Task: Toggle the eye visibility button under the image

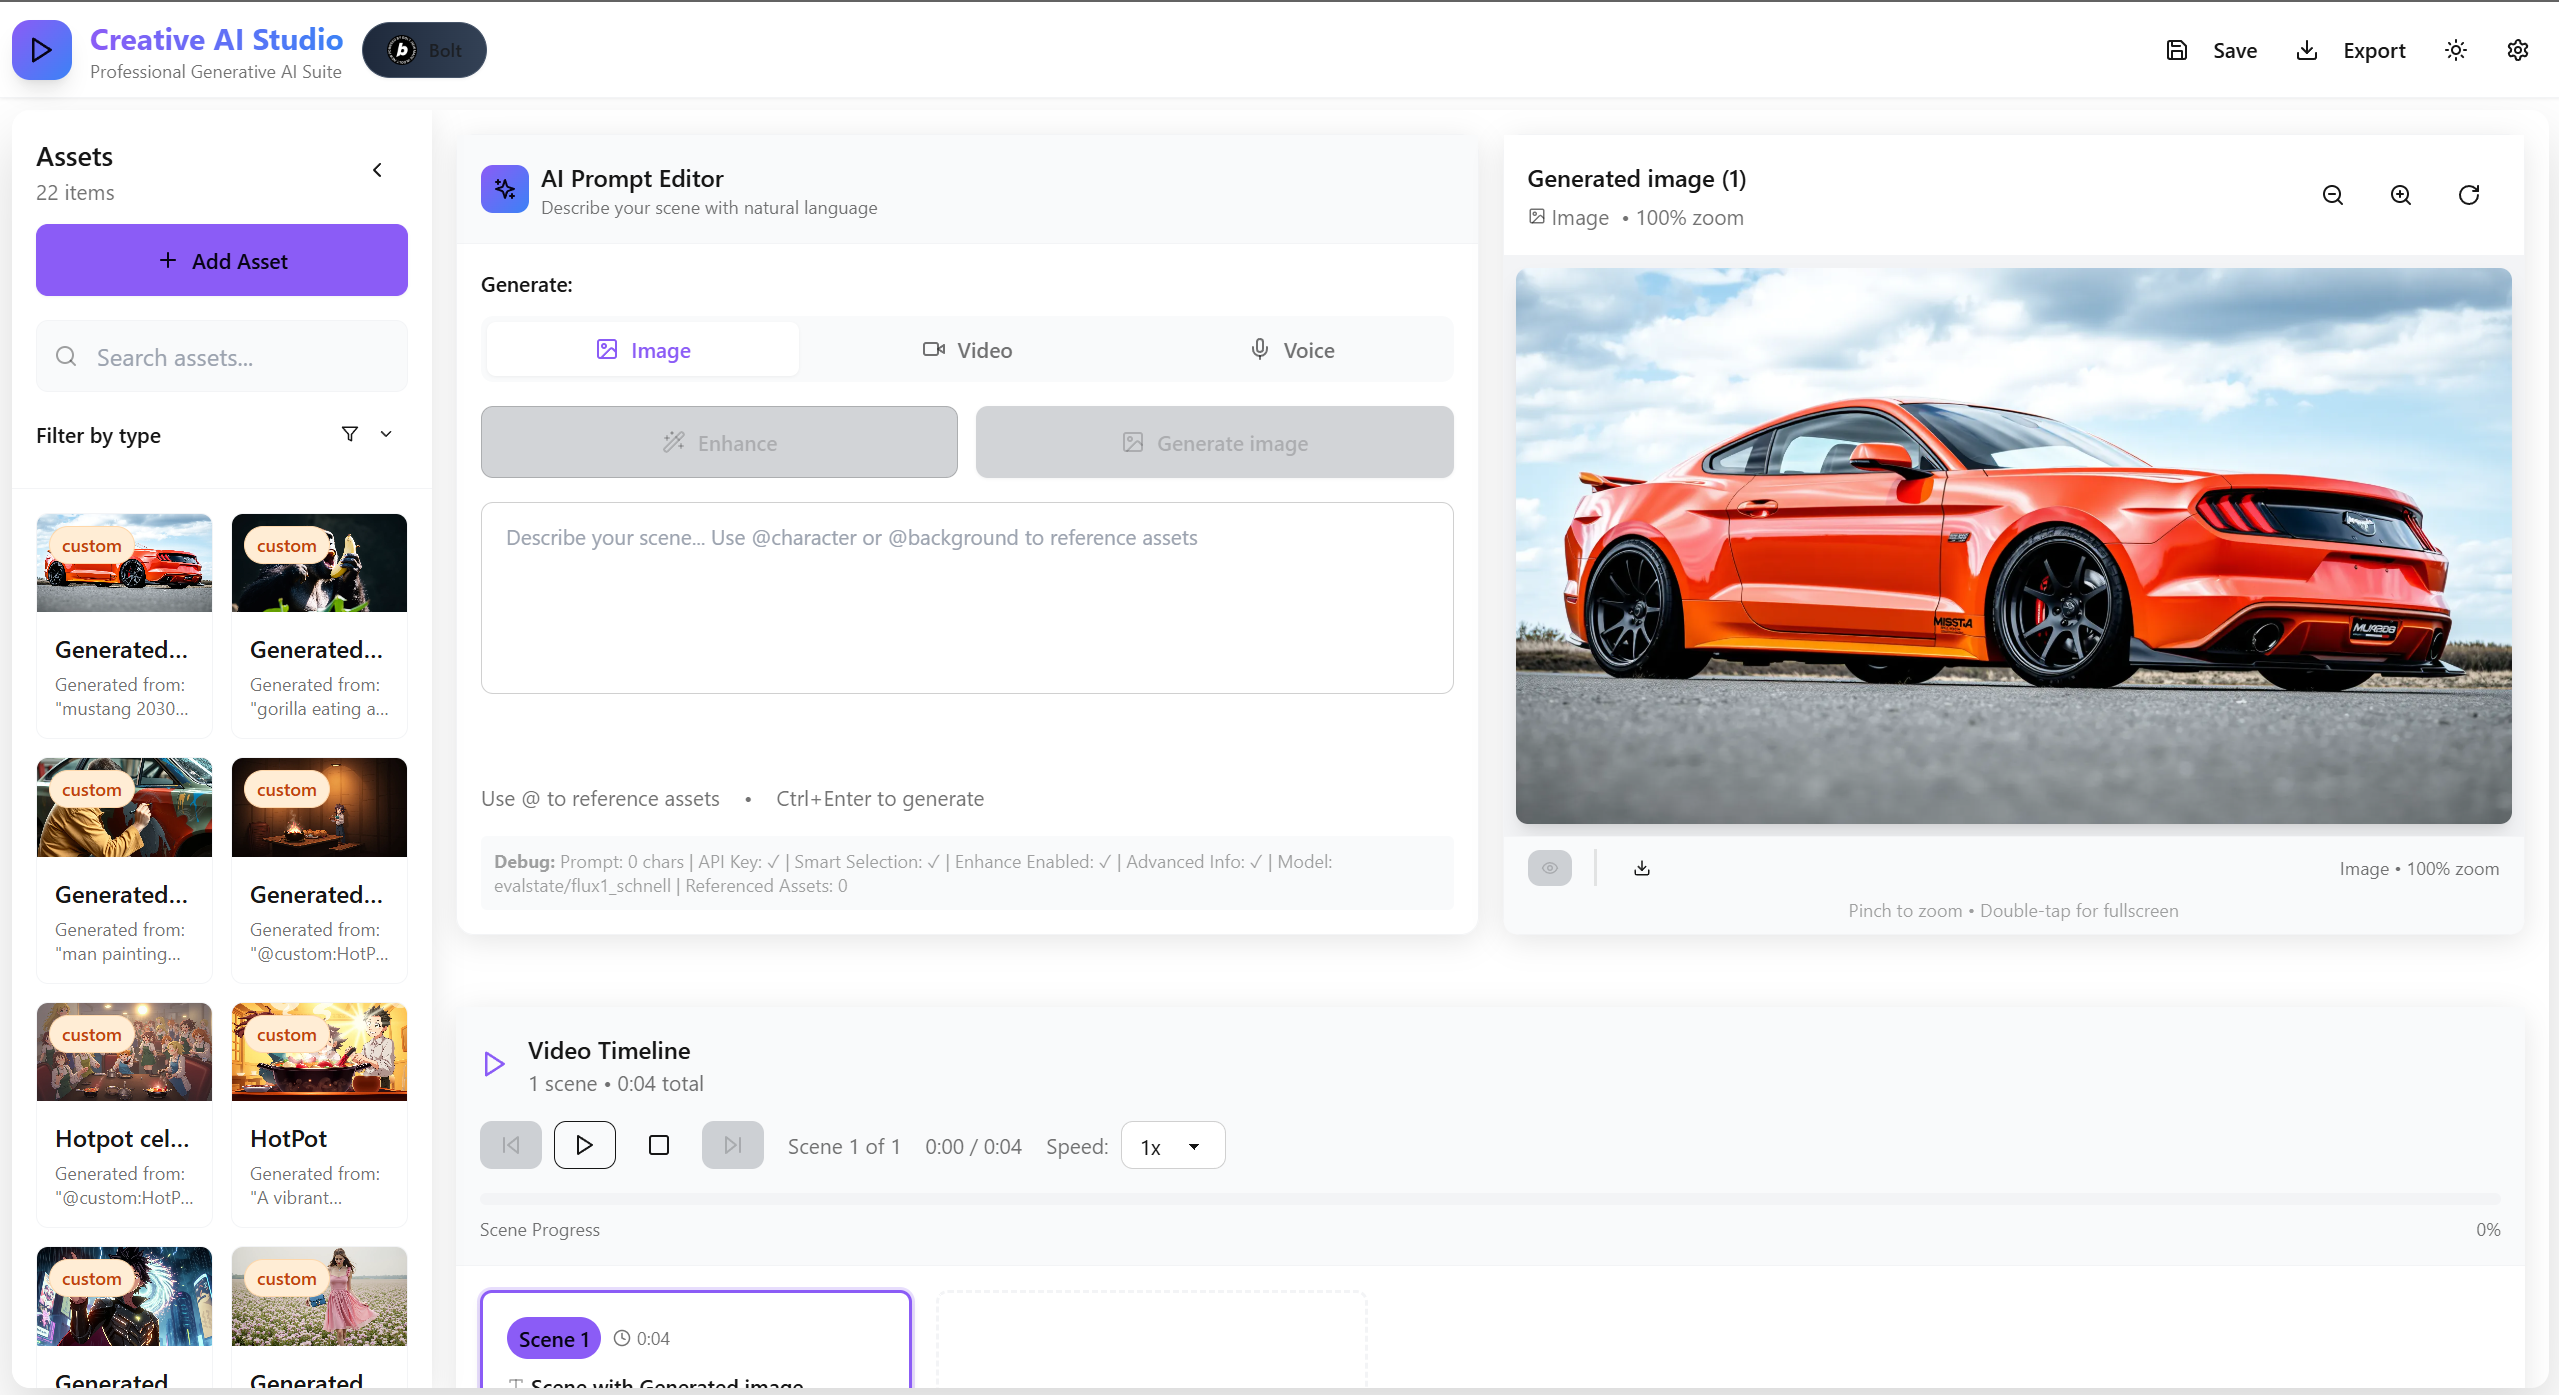Action: pyautogui.click(x=1549, y=868)
